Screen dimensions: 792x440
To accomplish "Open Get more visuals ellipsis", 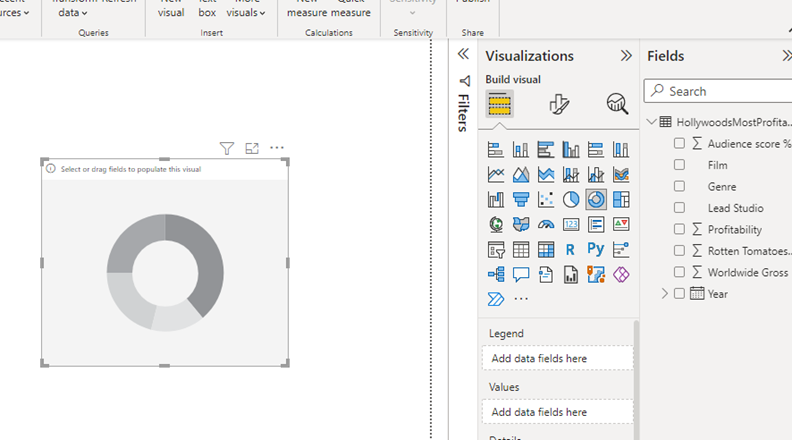I will point(521,299).
